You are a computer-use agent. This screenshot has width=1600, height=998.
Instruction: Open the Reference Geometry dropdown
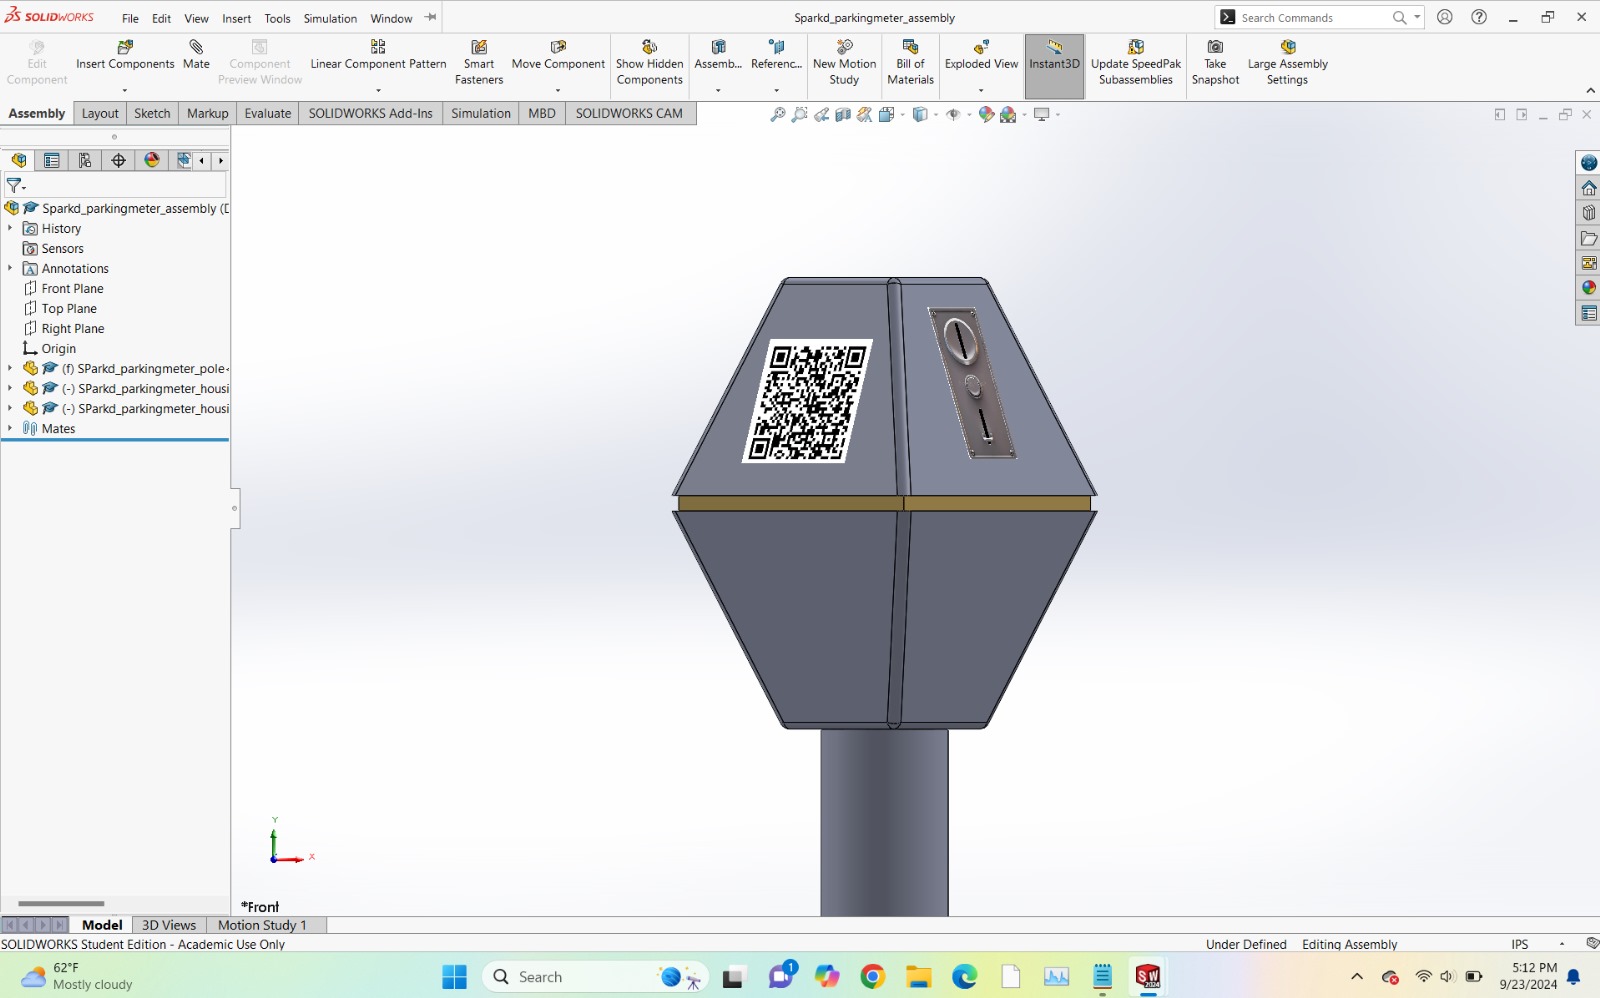776,91
